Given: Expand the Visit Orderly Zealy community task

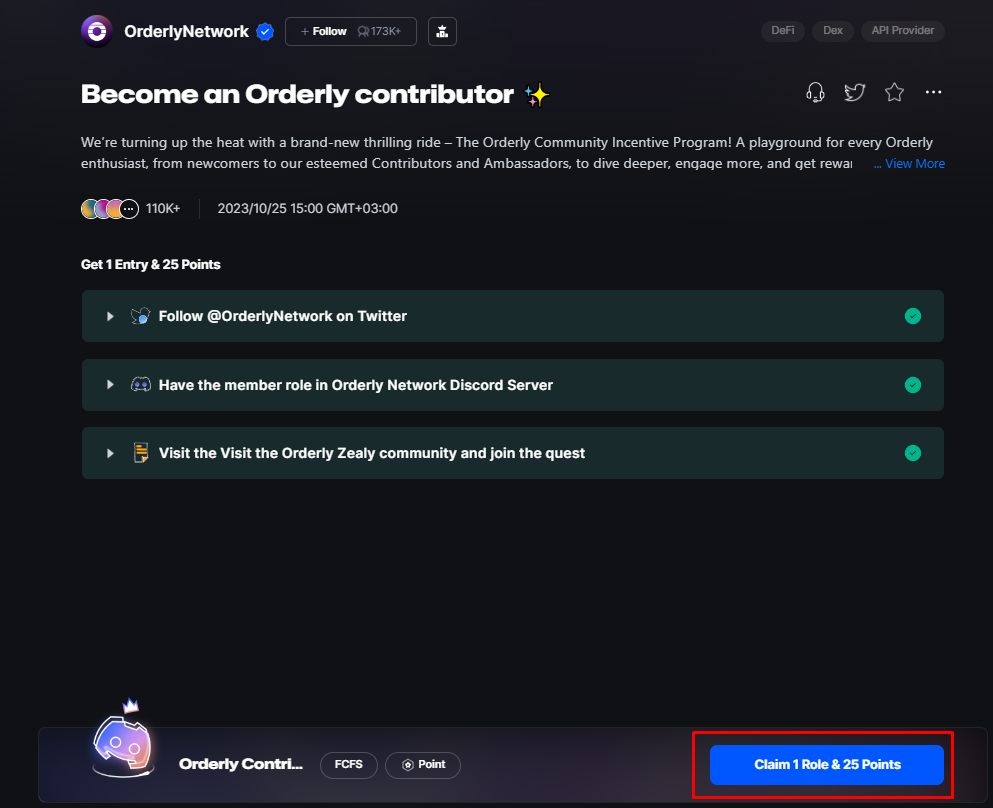Looking at the screenshot, I should [x=110, y=453].
